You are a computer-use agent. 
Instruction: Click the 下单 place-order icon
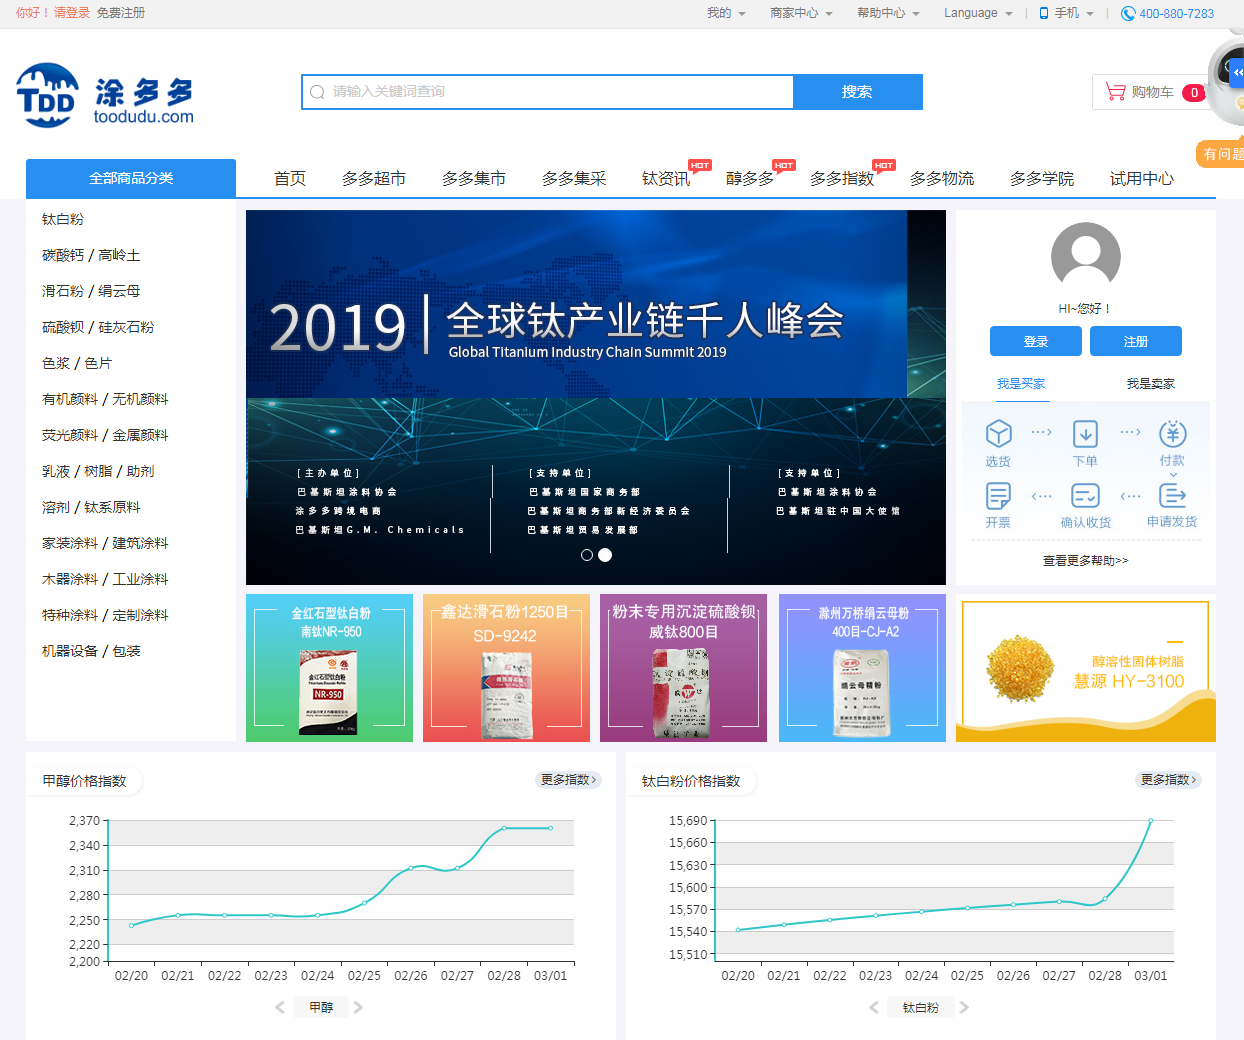click(1085, 435)
